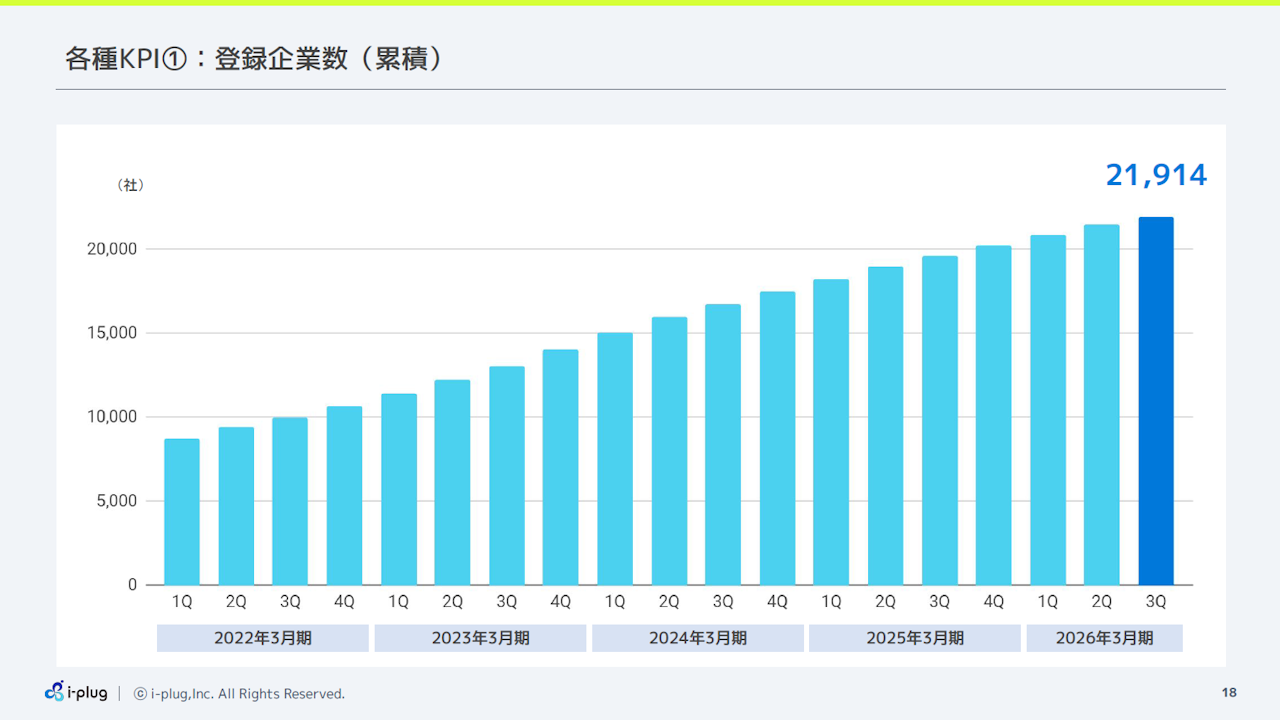Click the 4Q bar under 2024年3月期
The width and height of the screenshot is (1280, 720).
point(777,440)
